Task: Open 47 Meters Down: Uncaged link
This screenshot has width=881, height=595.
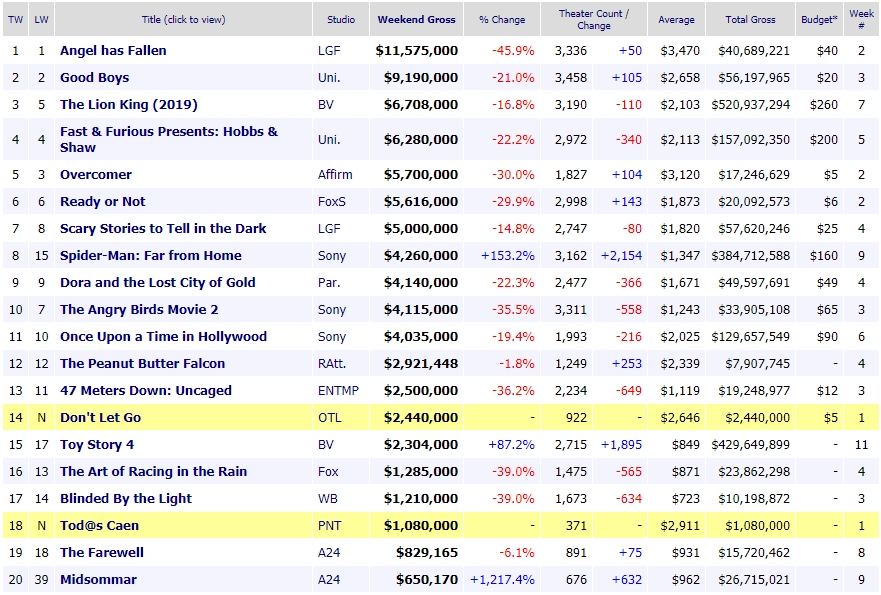Action: tap(146, 390)
